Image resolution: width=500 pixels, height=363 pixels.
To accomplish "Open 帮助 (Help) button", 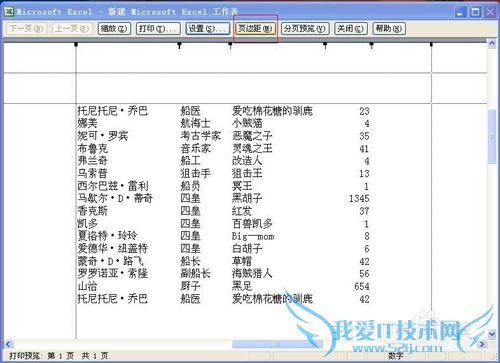I will click(389, 29).
